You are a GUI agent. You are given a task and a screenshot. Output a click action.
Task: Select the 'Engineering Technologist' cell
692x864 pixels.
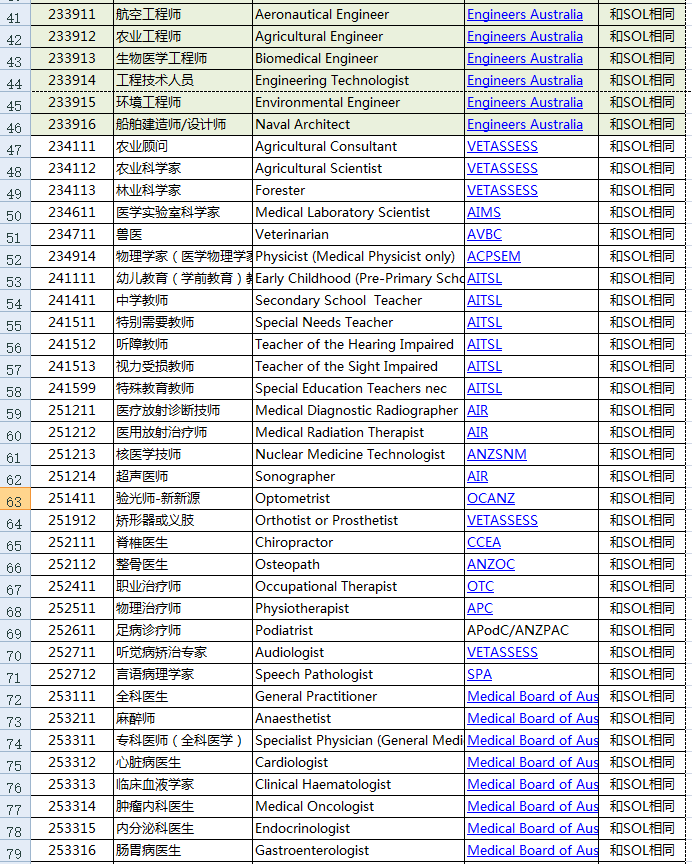pyautogui.click(x=358, y=80)
